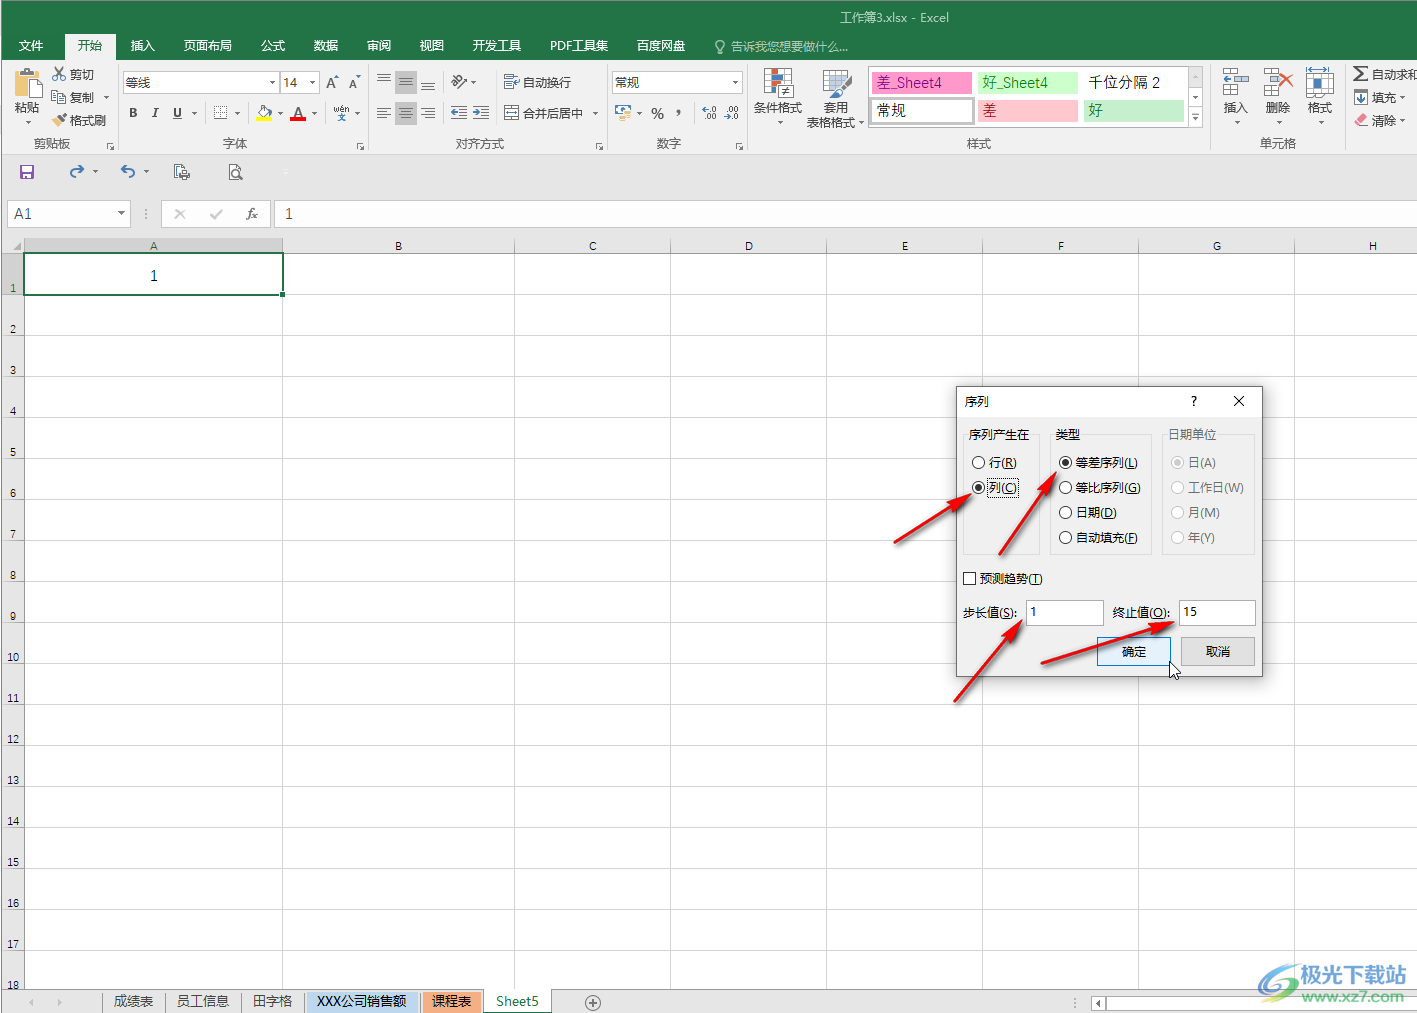Screen dimensions: 1417x1013
Task: Click 自动求和 AutoSum button
Action: tap(1384, 74)
